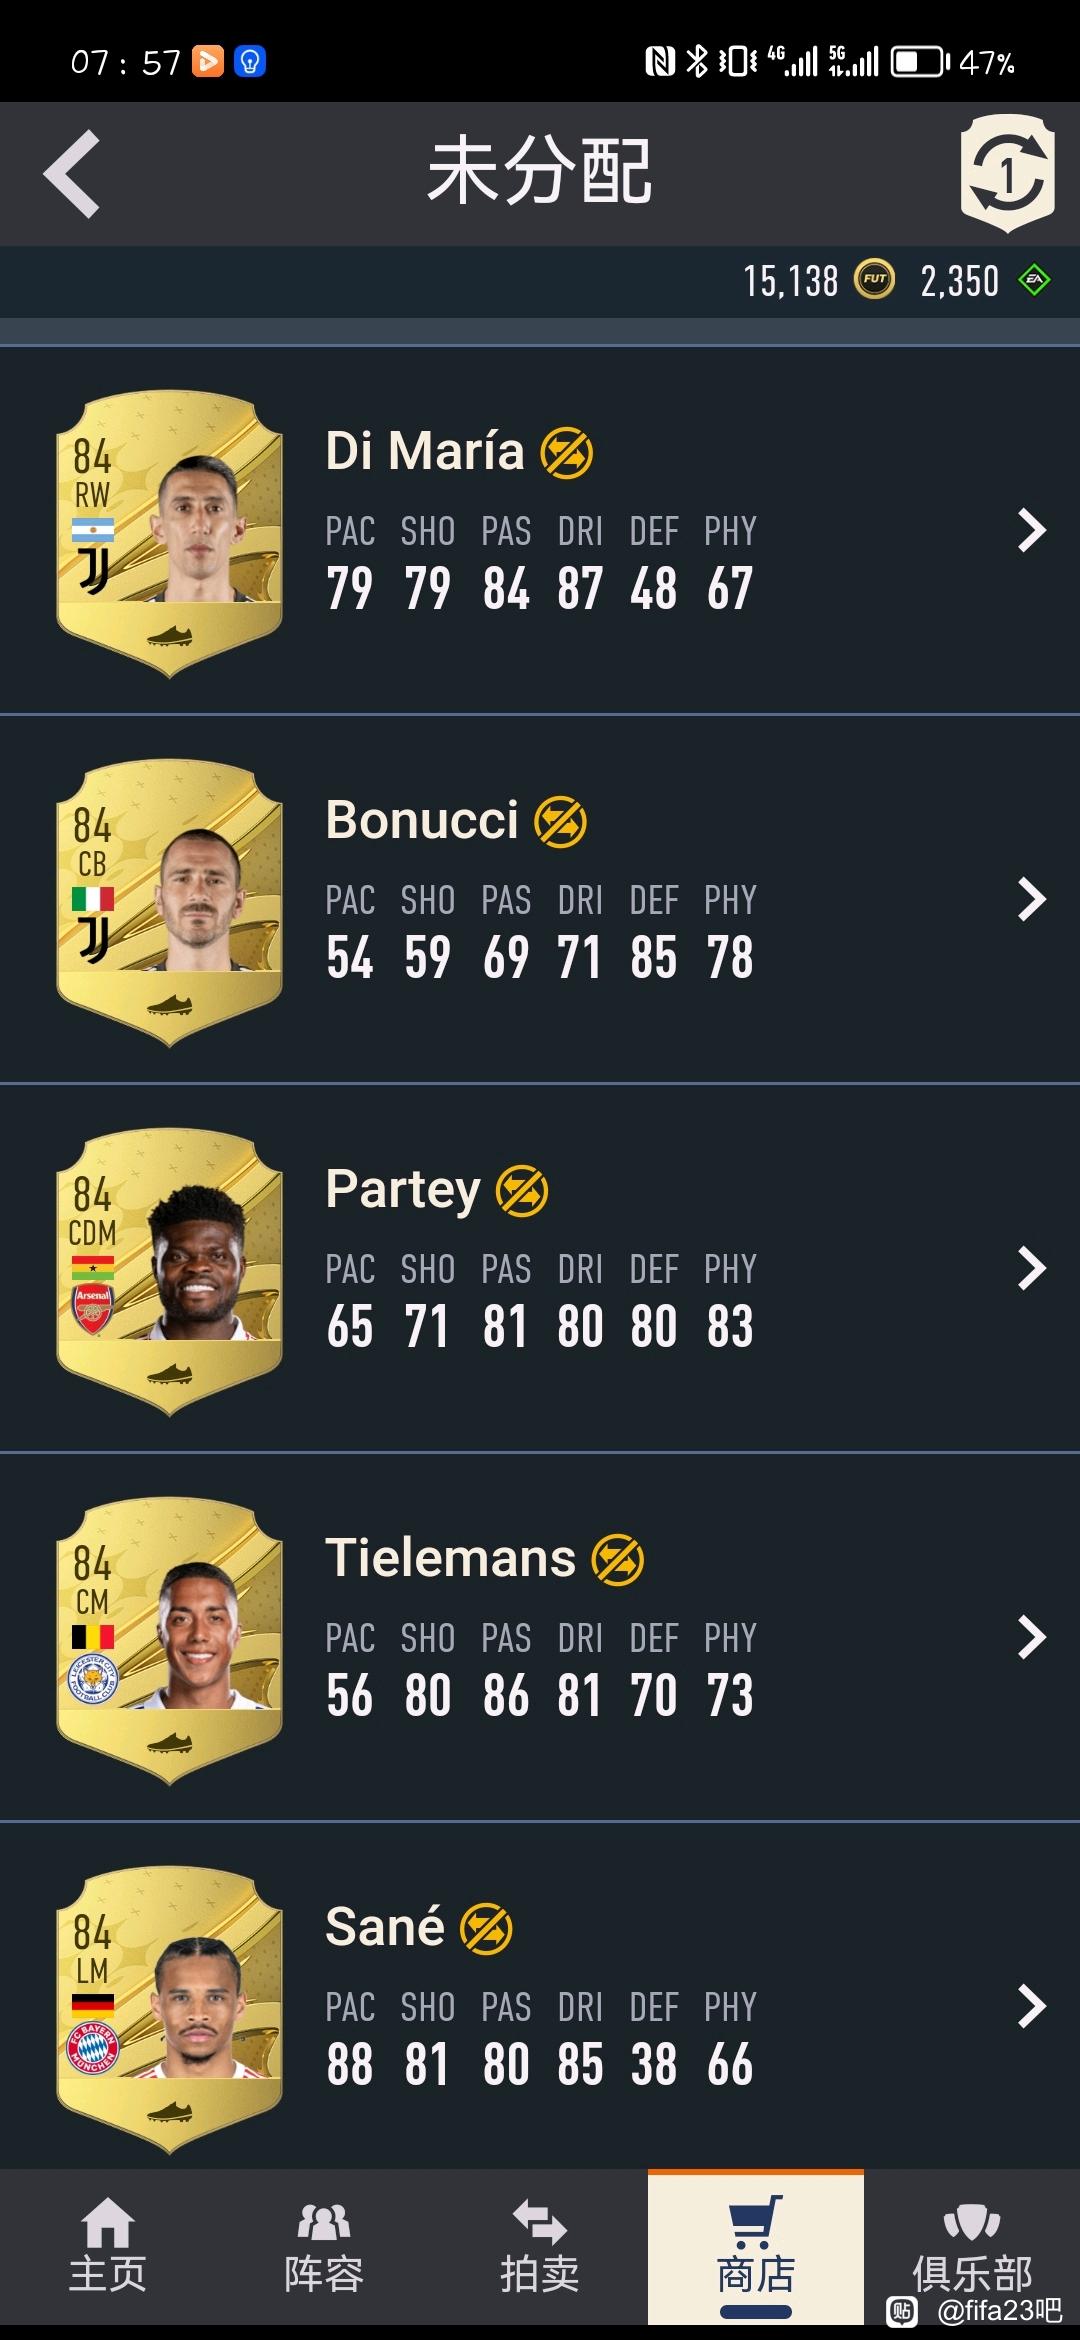Expand Tielemans details chevron
Screen dimensions: 1080x2340
(1031, 1637)
